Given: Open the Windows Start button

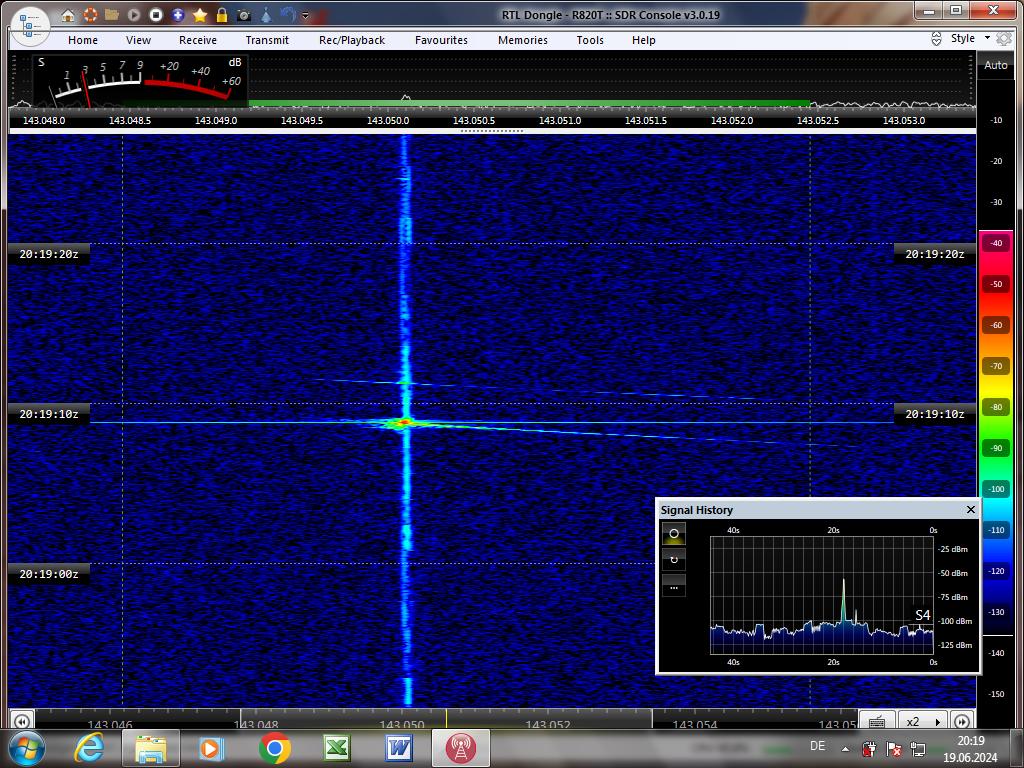Looking at the screenshot, I should [26, 748].
